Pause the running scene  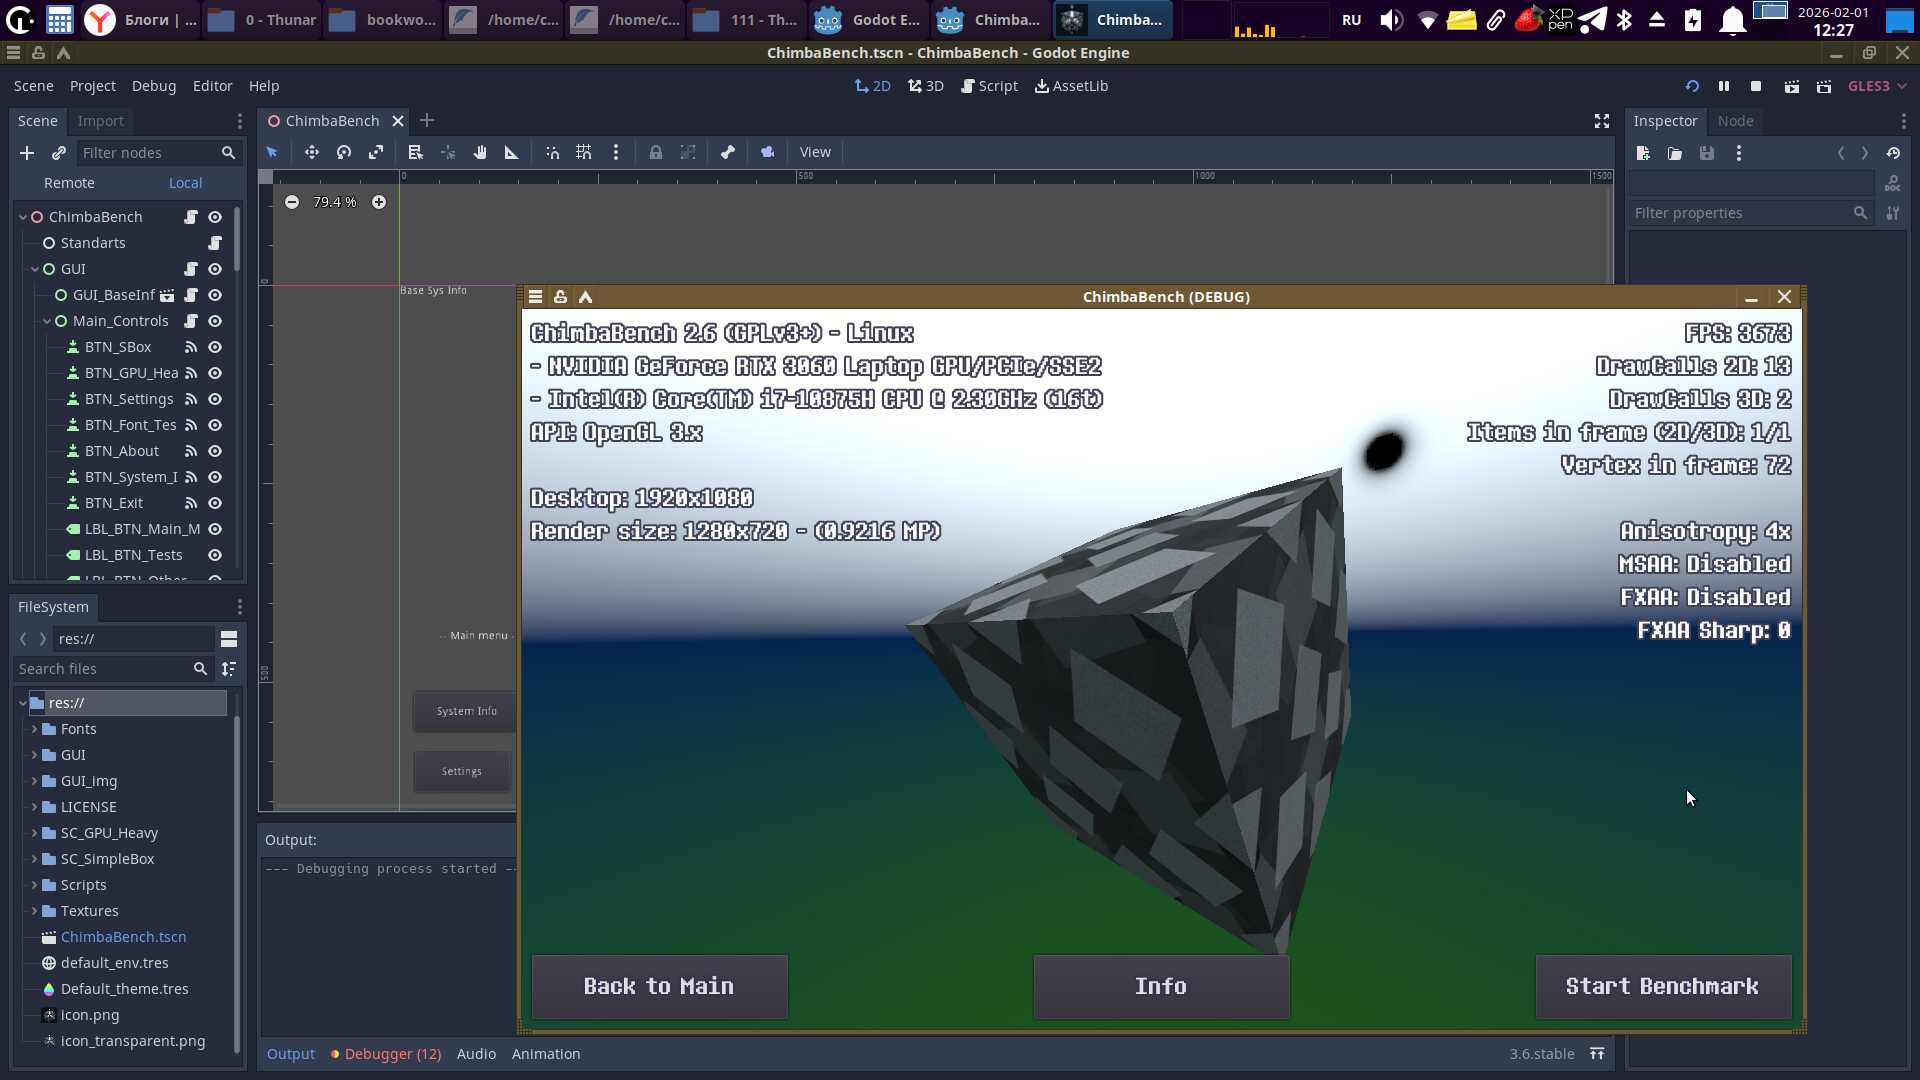[1724, 86]
